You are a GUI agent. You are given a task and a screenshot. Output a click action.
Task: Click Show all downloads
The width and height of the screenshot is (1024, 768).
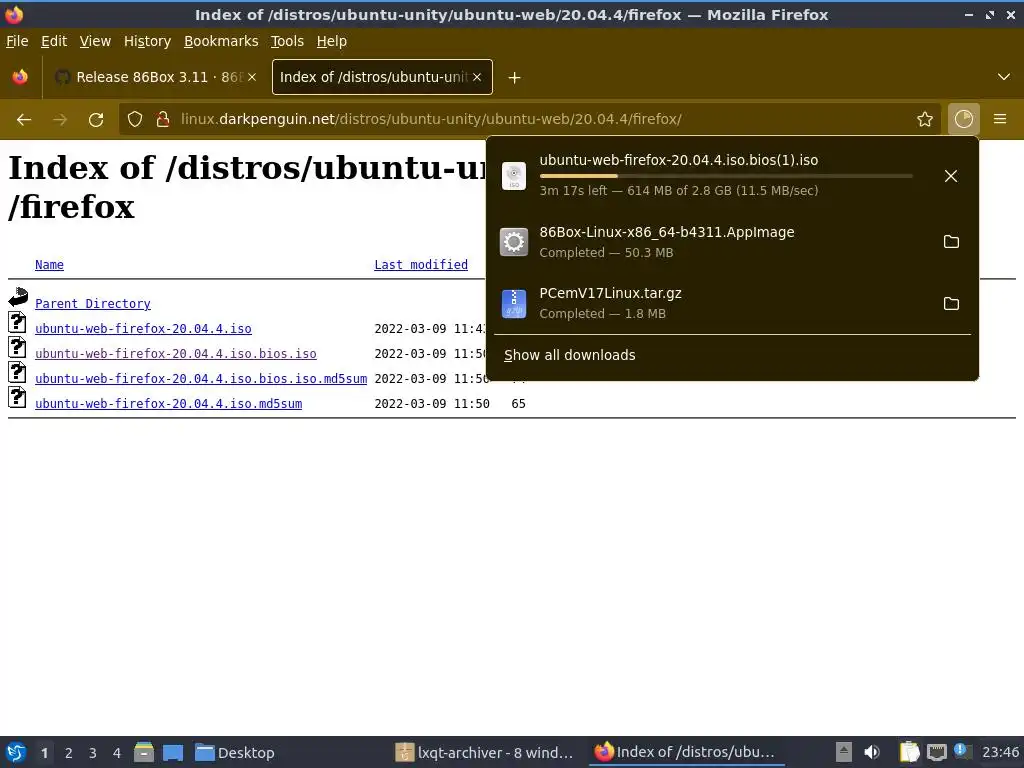(x=569, y=355)
